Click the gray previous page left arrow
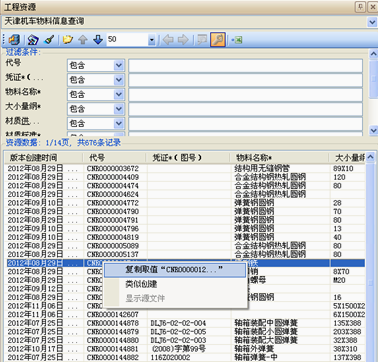The image size is (378, 362). click(x=168, y=40)
